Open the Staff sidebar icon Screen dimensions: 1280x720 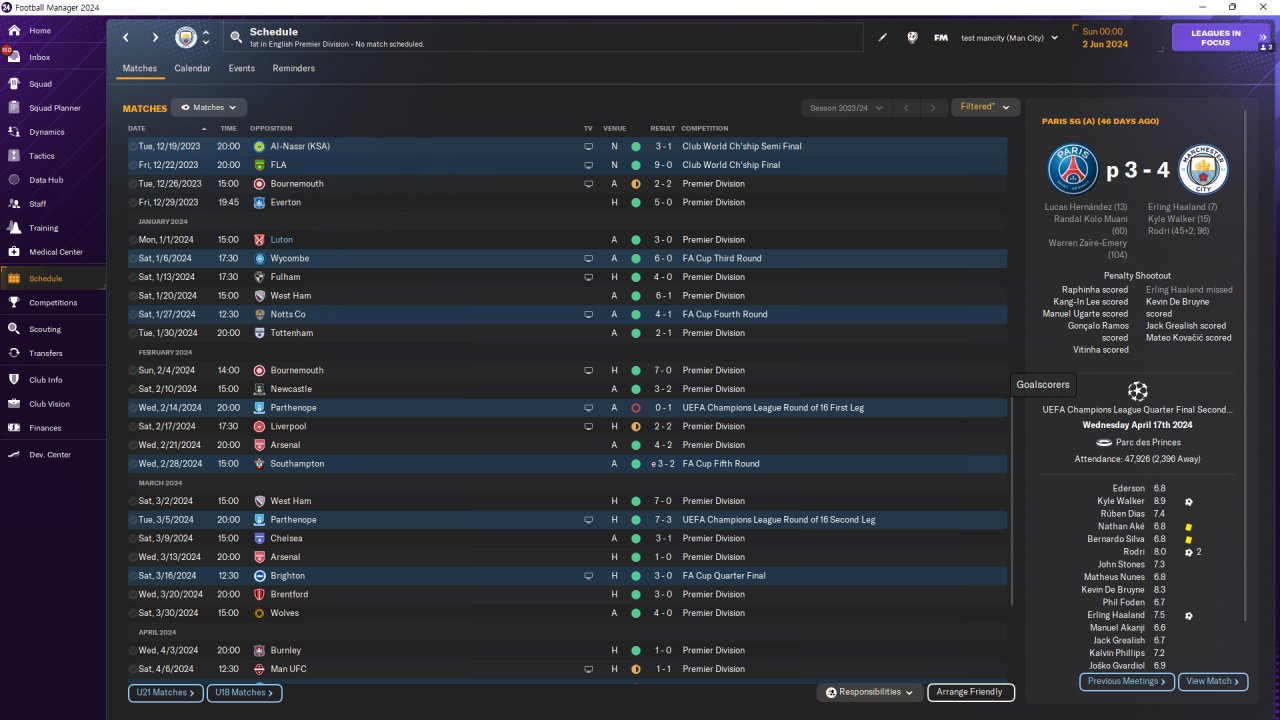click(14, 203)
